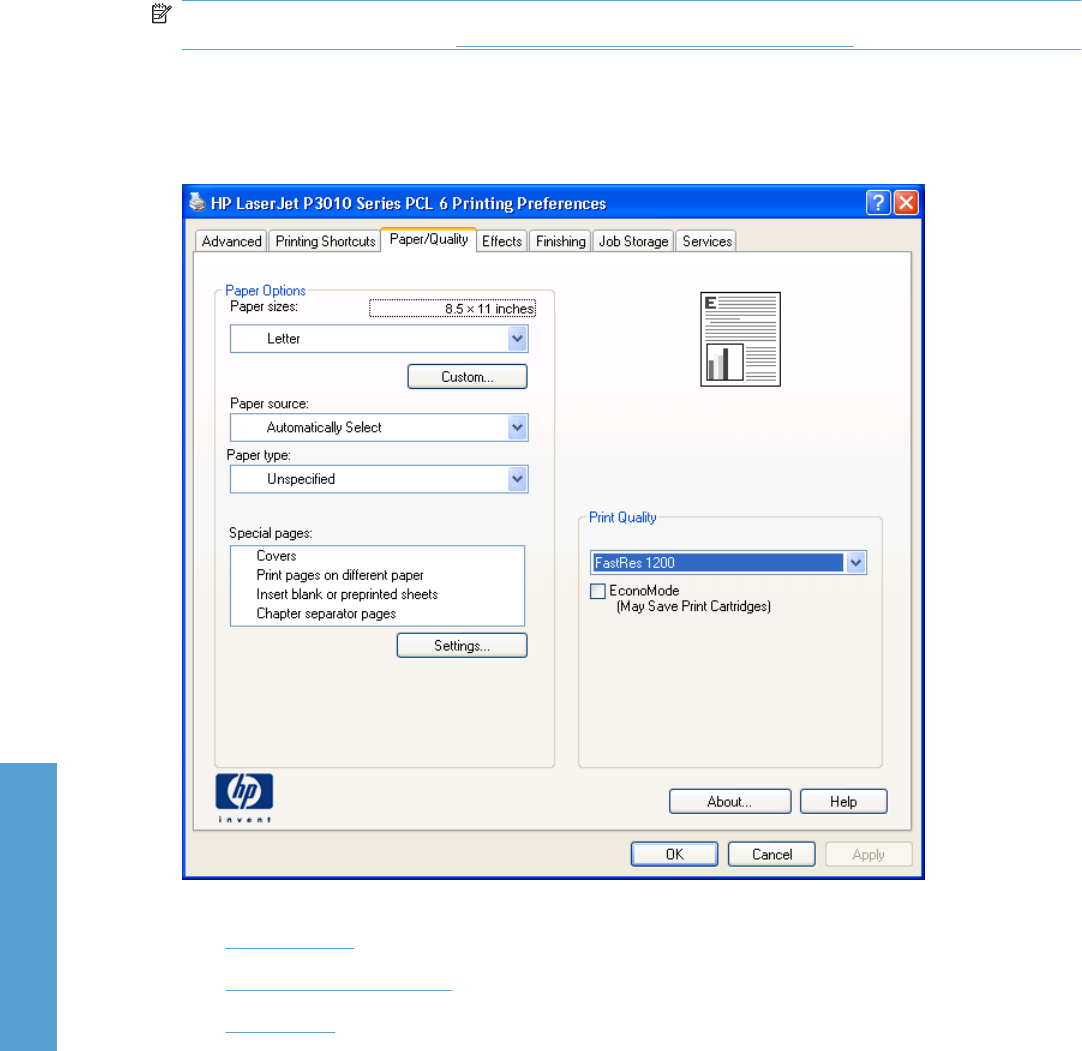Click the printer icon in title bar
The image size is (1082, 1051).
click(197, 202)
